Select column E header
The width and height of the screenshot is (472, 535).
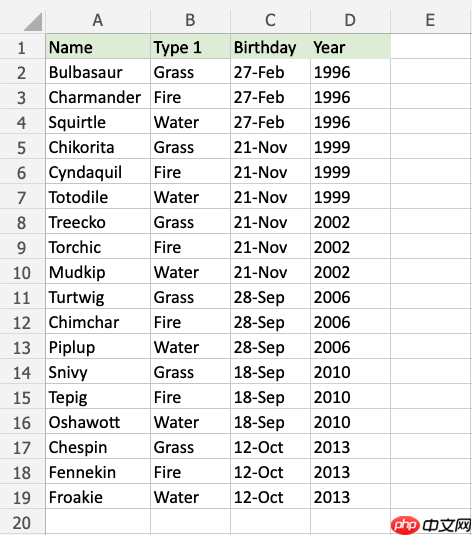coord(431,20)
